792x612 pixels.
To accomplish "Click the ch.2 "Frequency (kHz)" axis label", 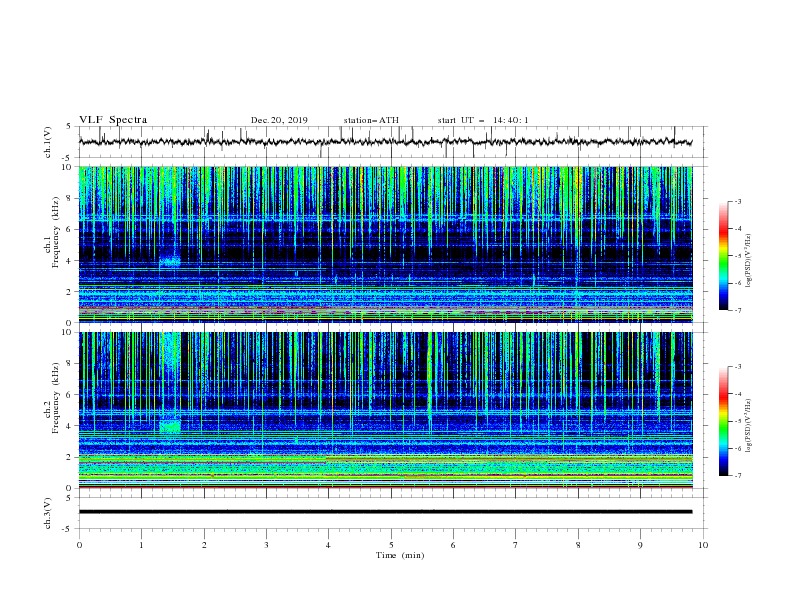I will point(55,398).
